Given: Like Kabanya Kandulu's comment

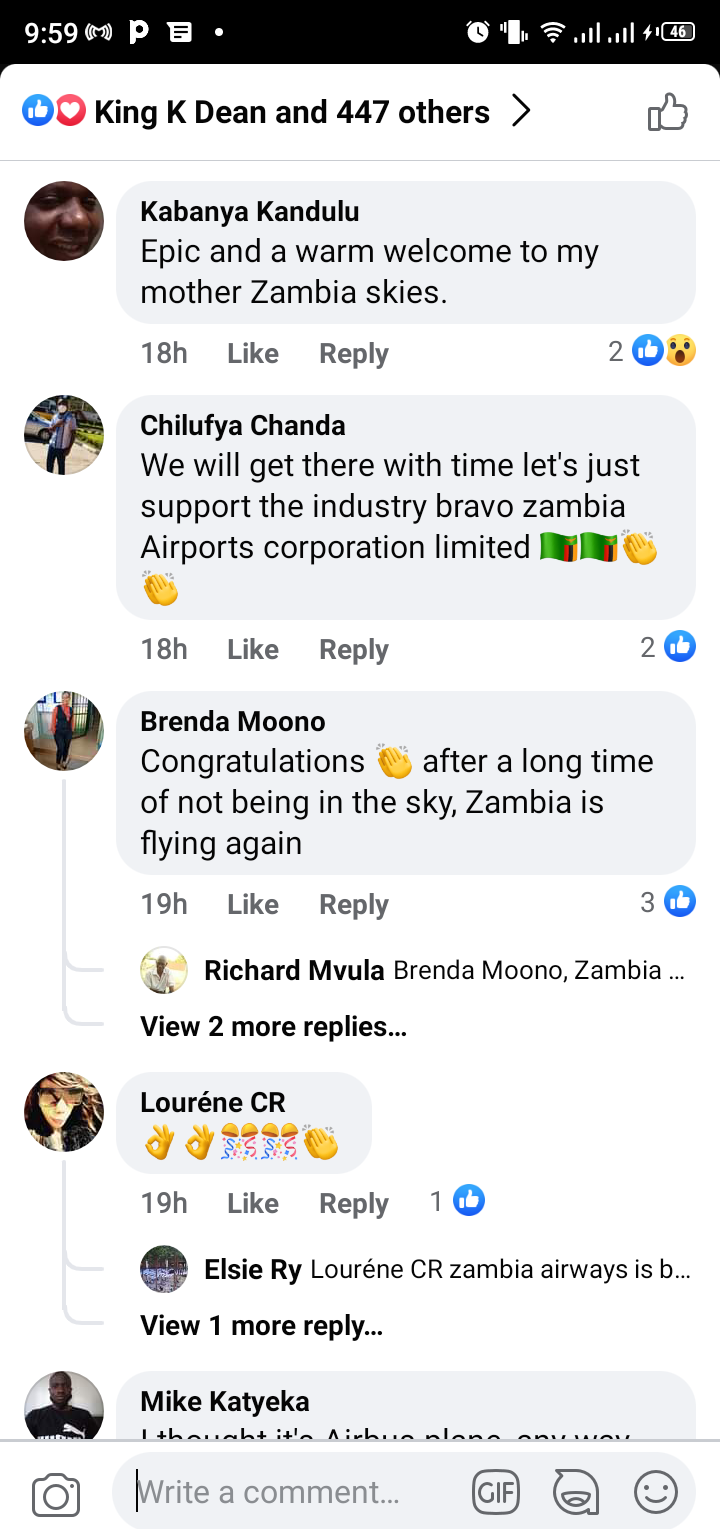Looking at the screenshot, I should coord(252,353).
